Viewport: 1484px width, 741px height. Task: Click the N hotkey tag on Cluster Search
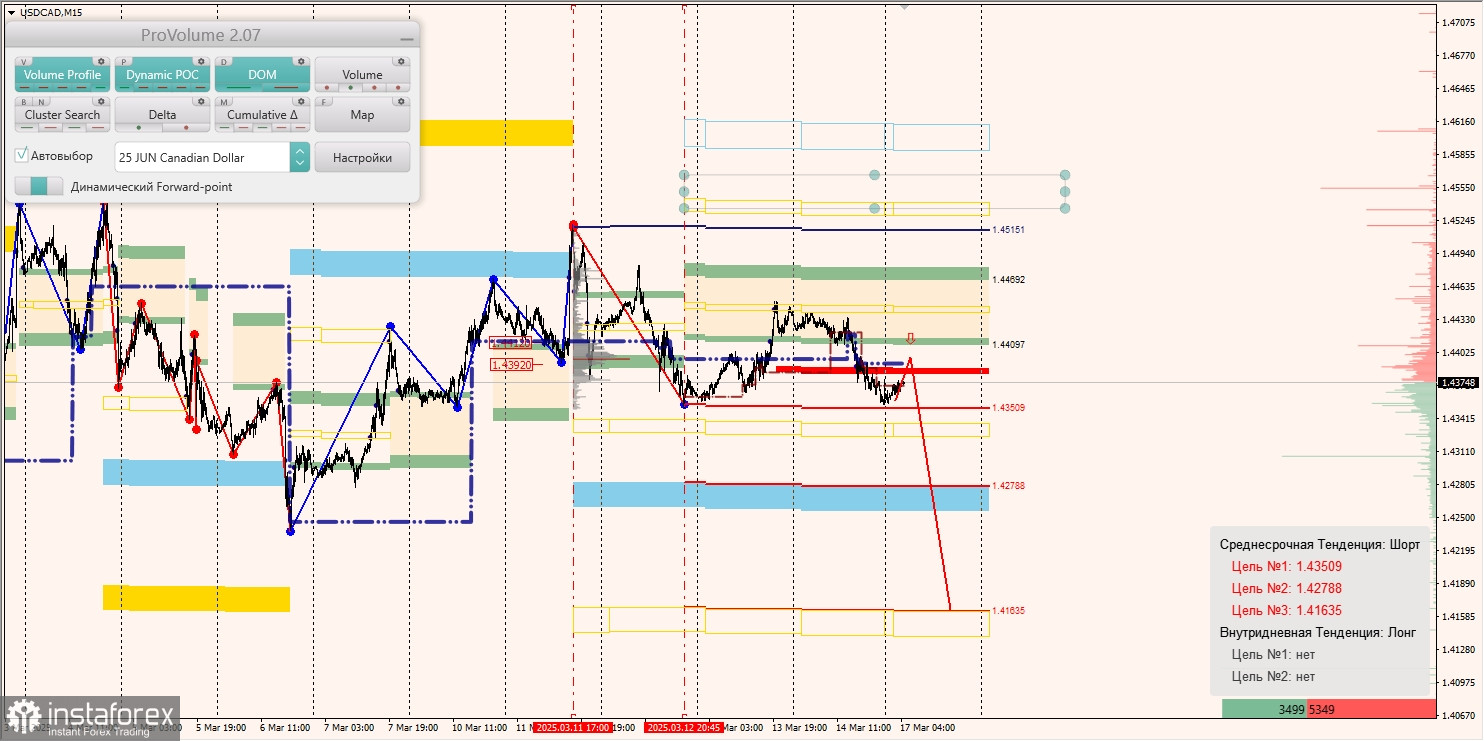click(39, 102)
